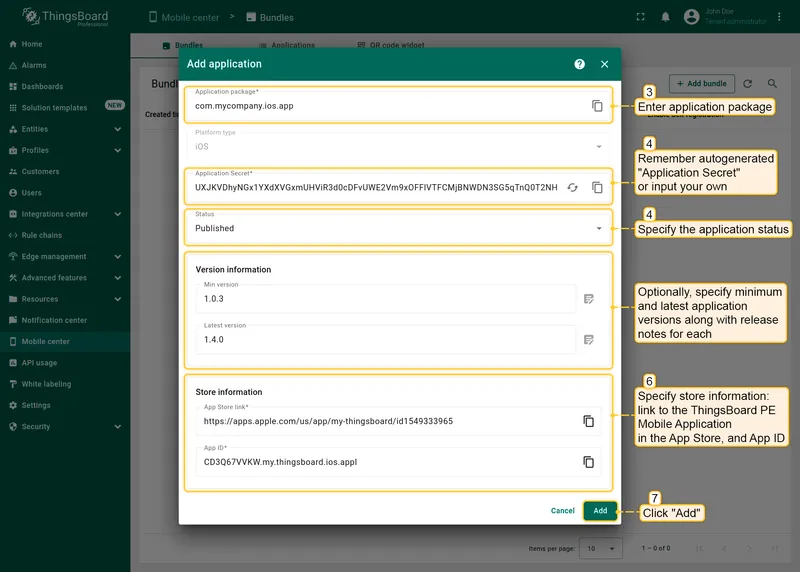Click Add bundle button
This screenshot has width=800, height=572.
point(702,83)
